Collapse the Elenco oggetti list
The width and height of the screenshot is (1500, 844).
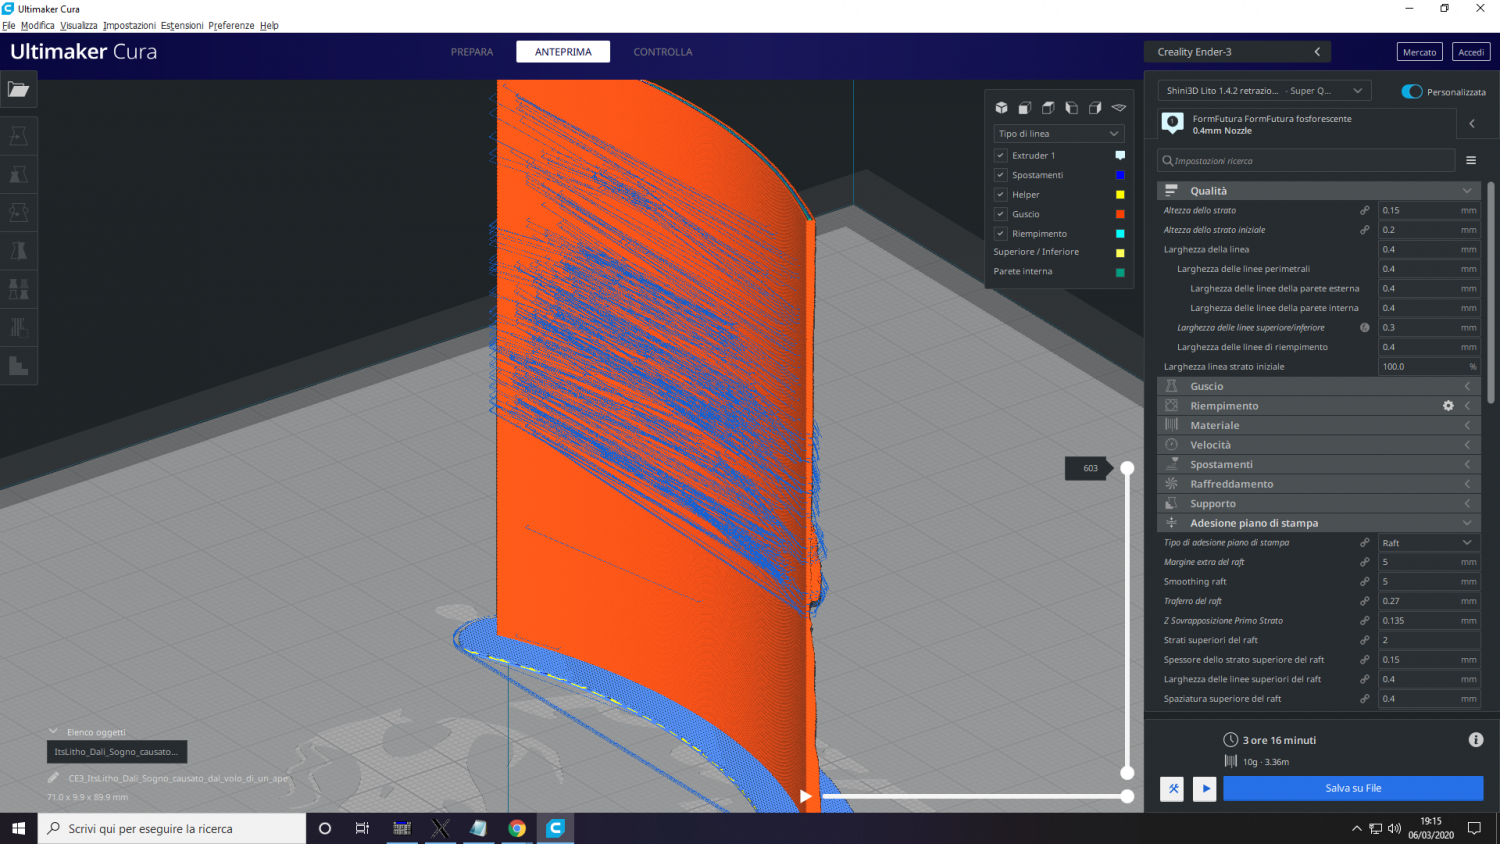point(87,732)
